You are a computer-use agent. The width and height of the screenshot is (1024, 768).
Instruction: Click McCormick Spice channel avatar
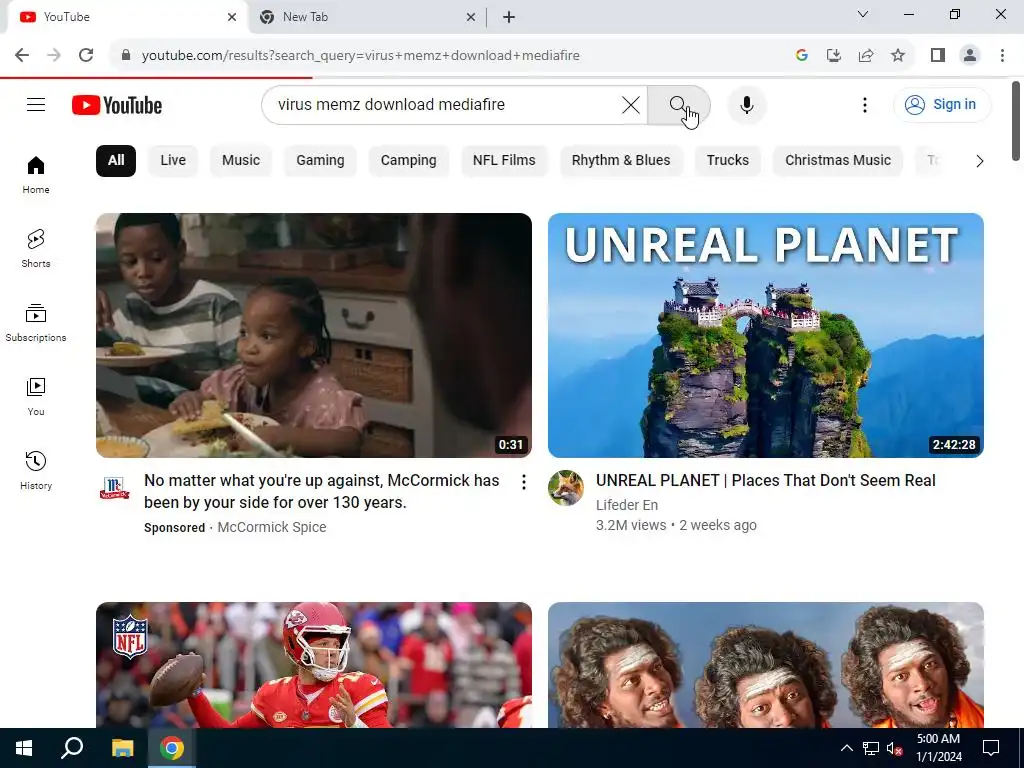click(x=114, y=488)
